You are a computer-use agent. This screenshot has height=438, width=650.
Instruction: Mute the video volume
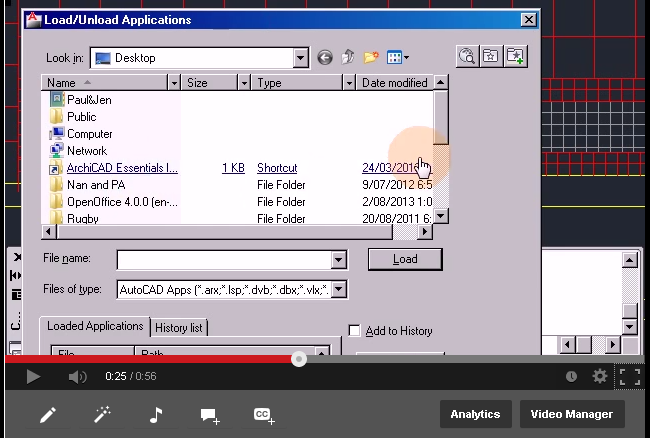coord(77,377)
